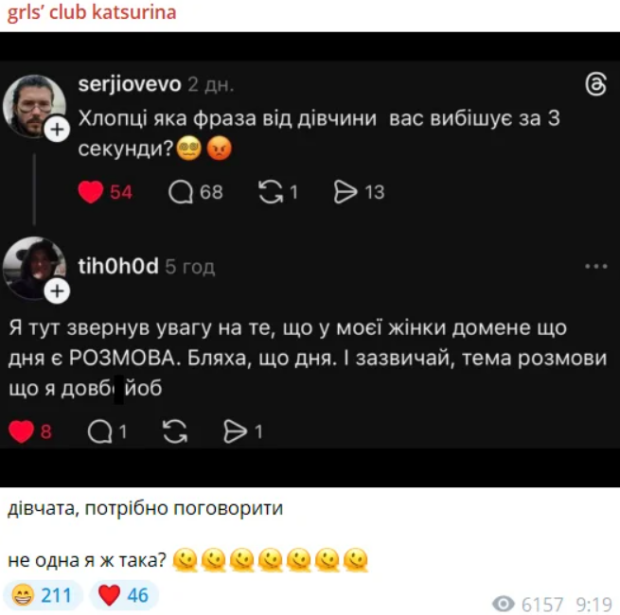Image resolution: width=620 pixels, height=615 pixels.
Task: Like tih0h0d's reply with the heart icon
Action: [21, 431]
